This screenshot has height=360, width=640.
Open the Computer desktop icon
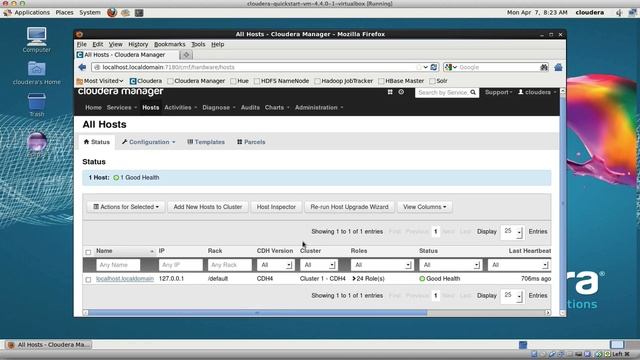(37, 40)
